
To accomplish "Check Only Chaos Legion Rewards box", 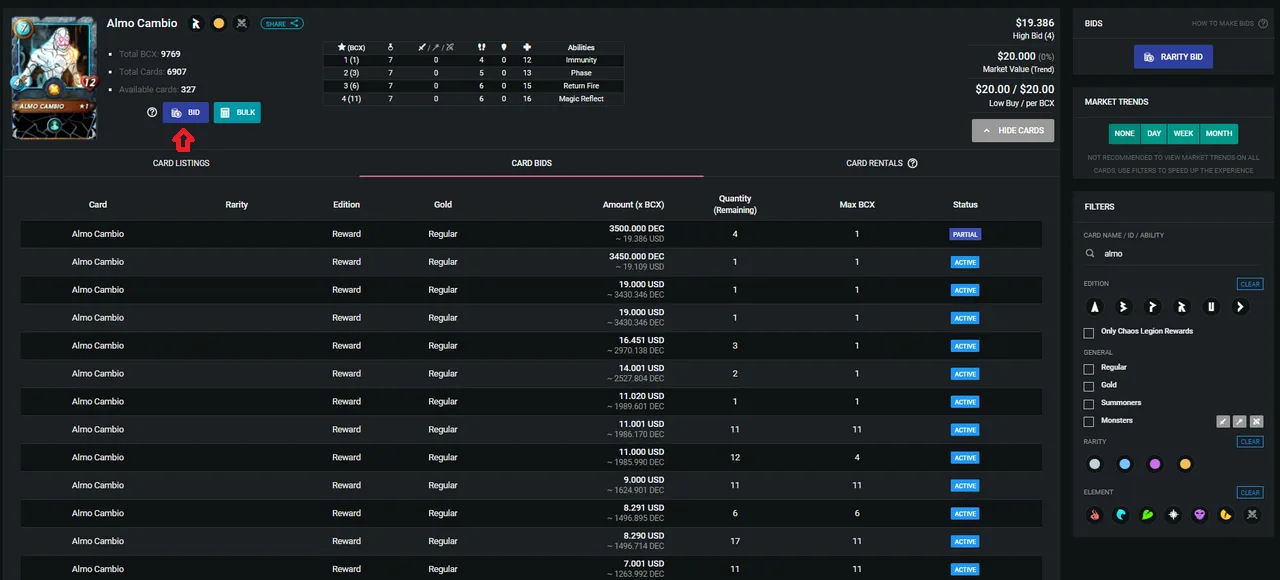I will click(1089, 332).
